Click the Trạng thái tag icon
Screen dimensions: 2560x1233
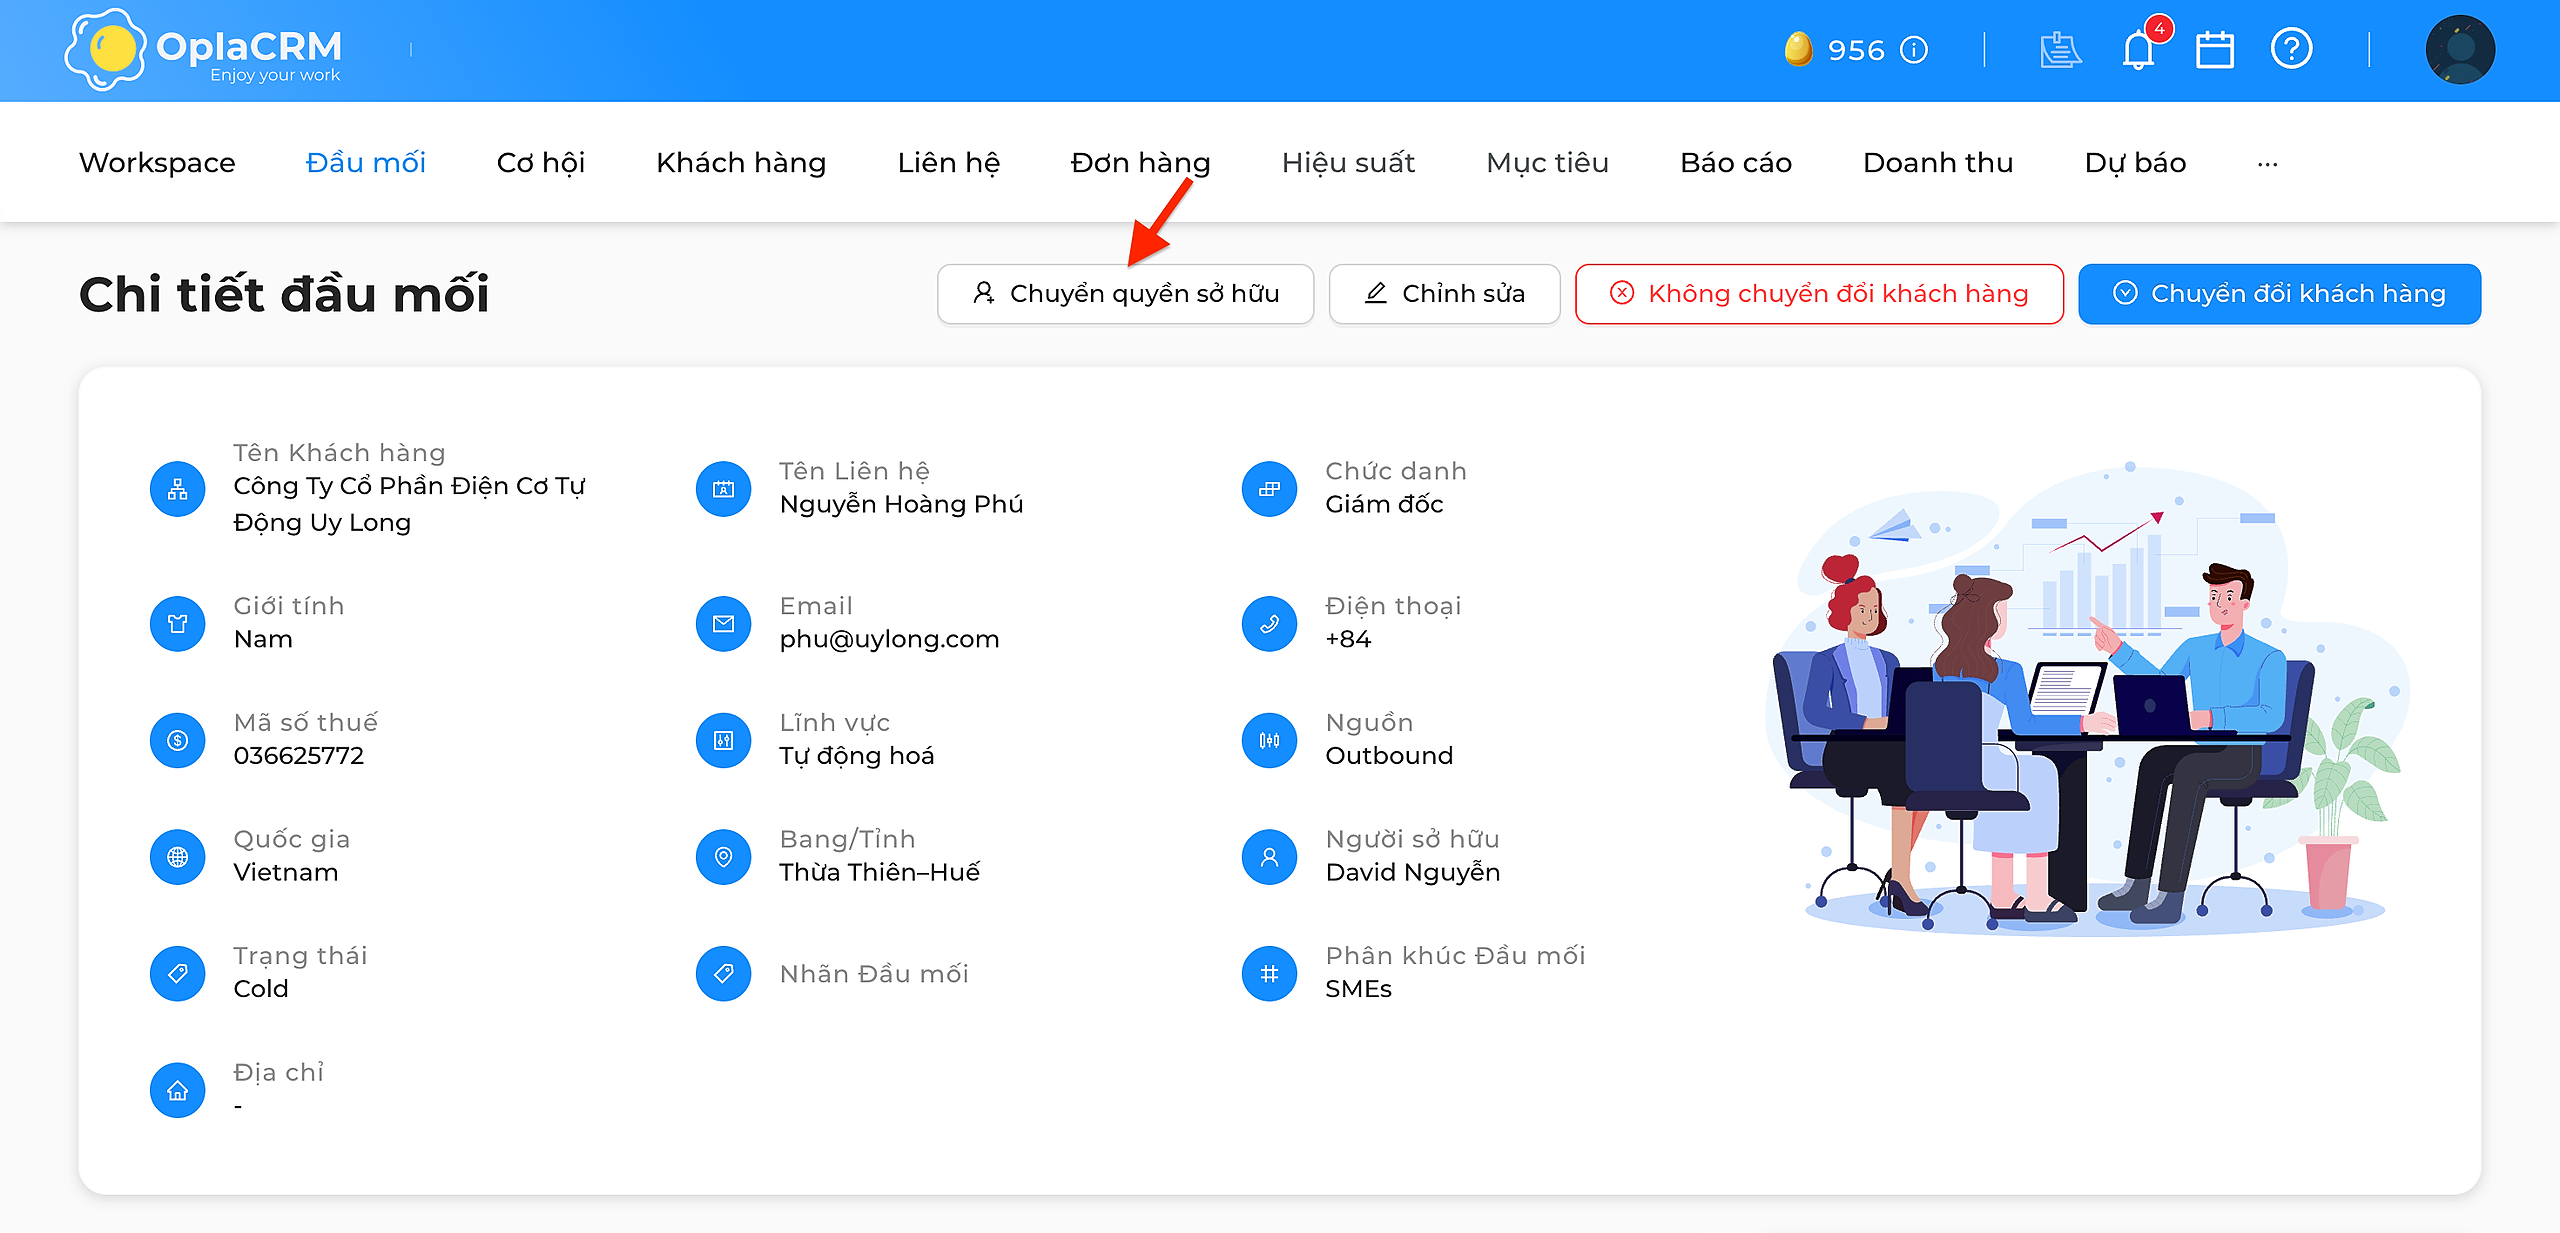178,973
